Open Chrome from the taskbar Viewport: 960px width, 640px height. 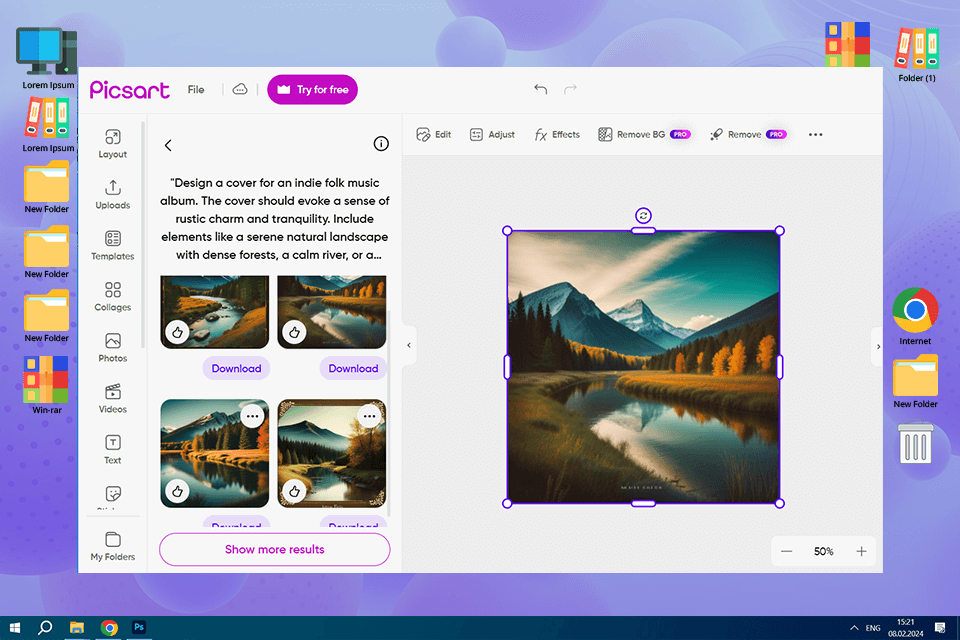(x=109, y=628)
